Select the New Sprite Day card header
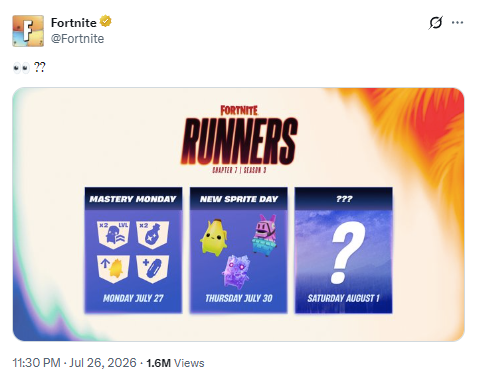Image resolution: width=477 pixels, height=381 pixels. [x=239, y=199]
